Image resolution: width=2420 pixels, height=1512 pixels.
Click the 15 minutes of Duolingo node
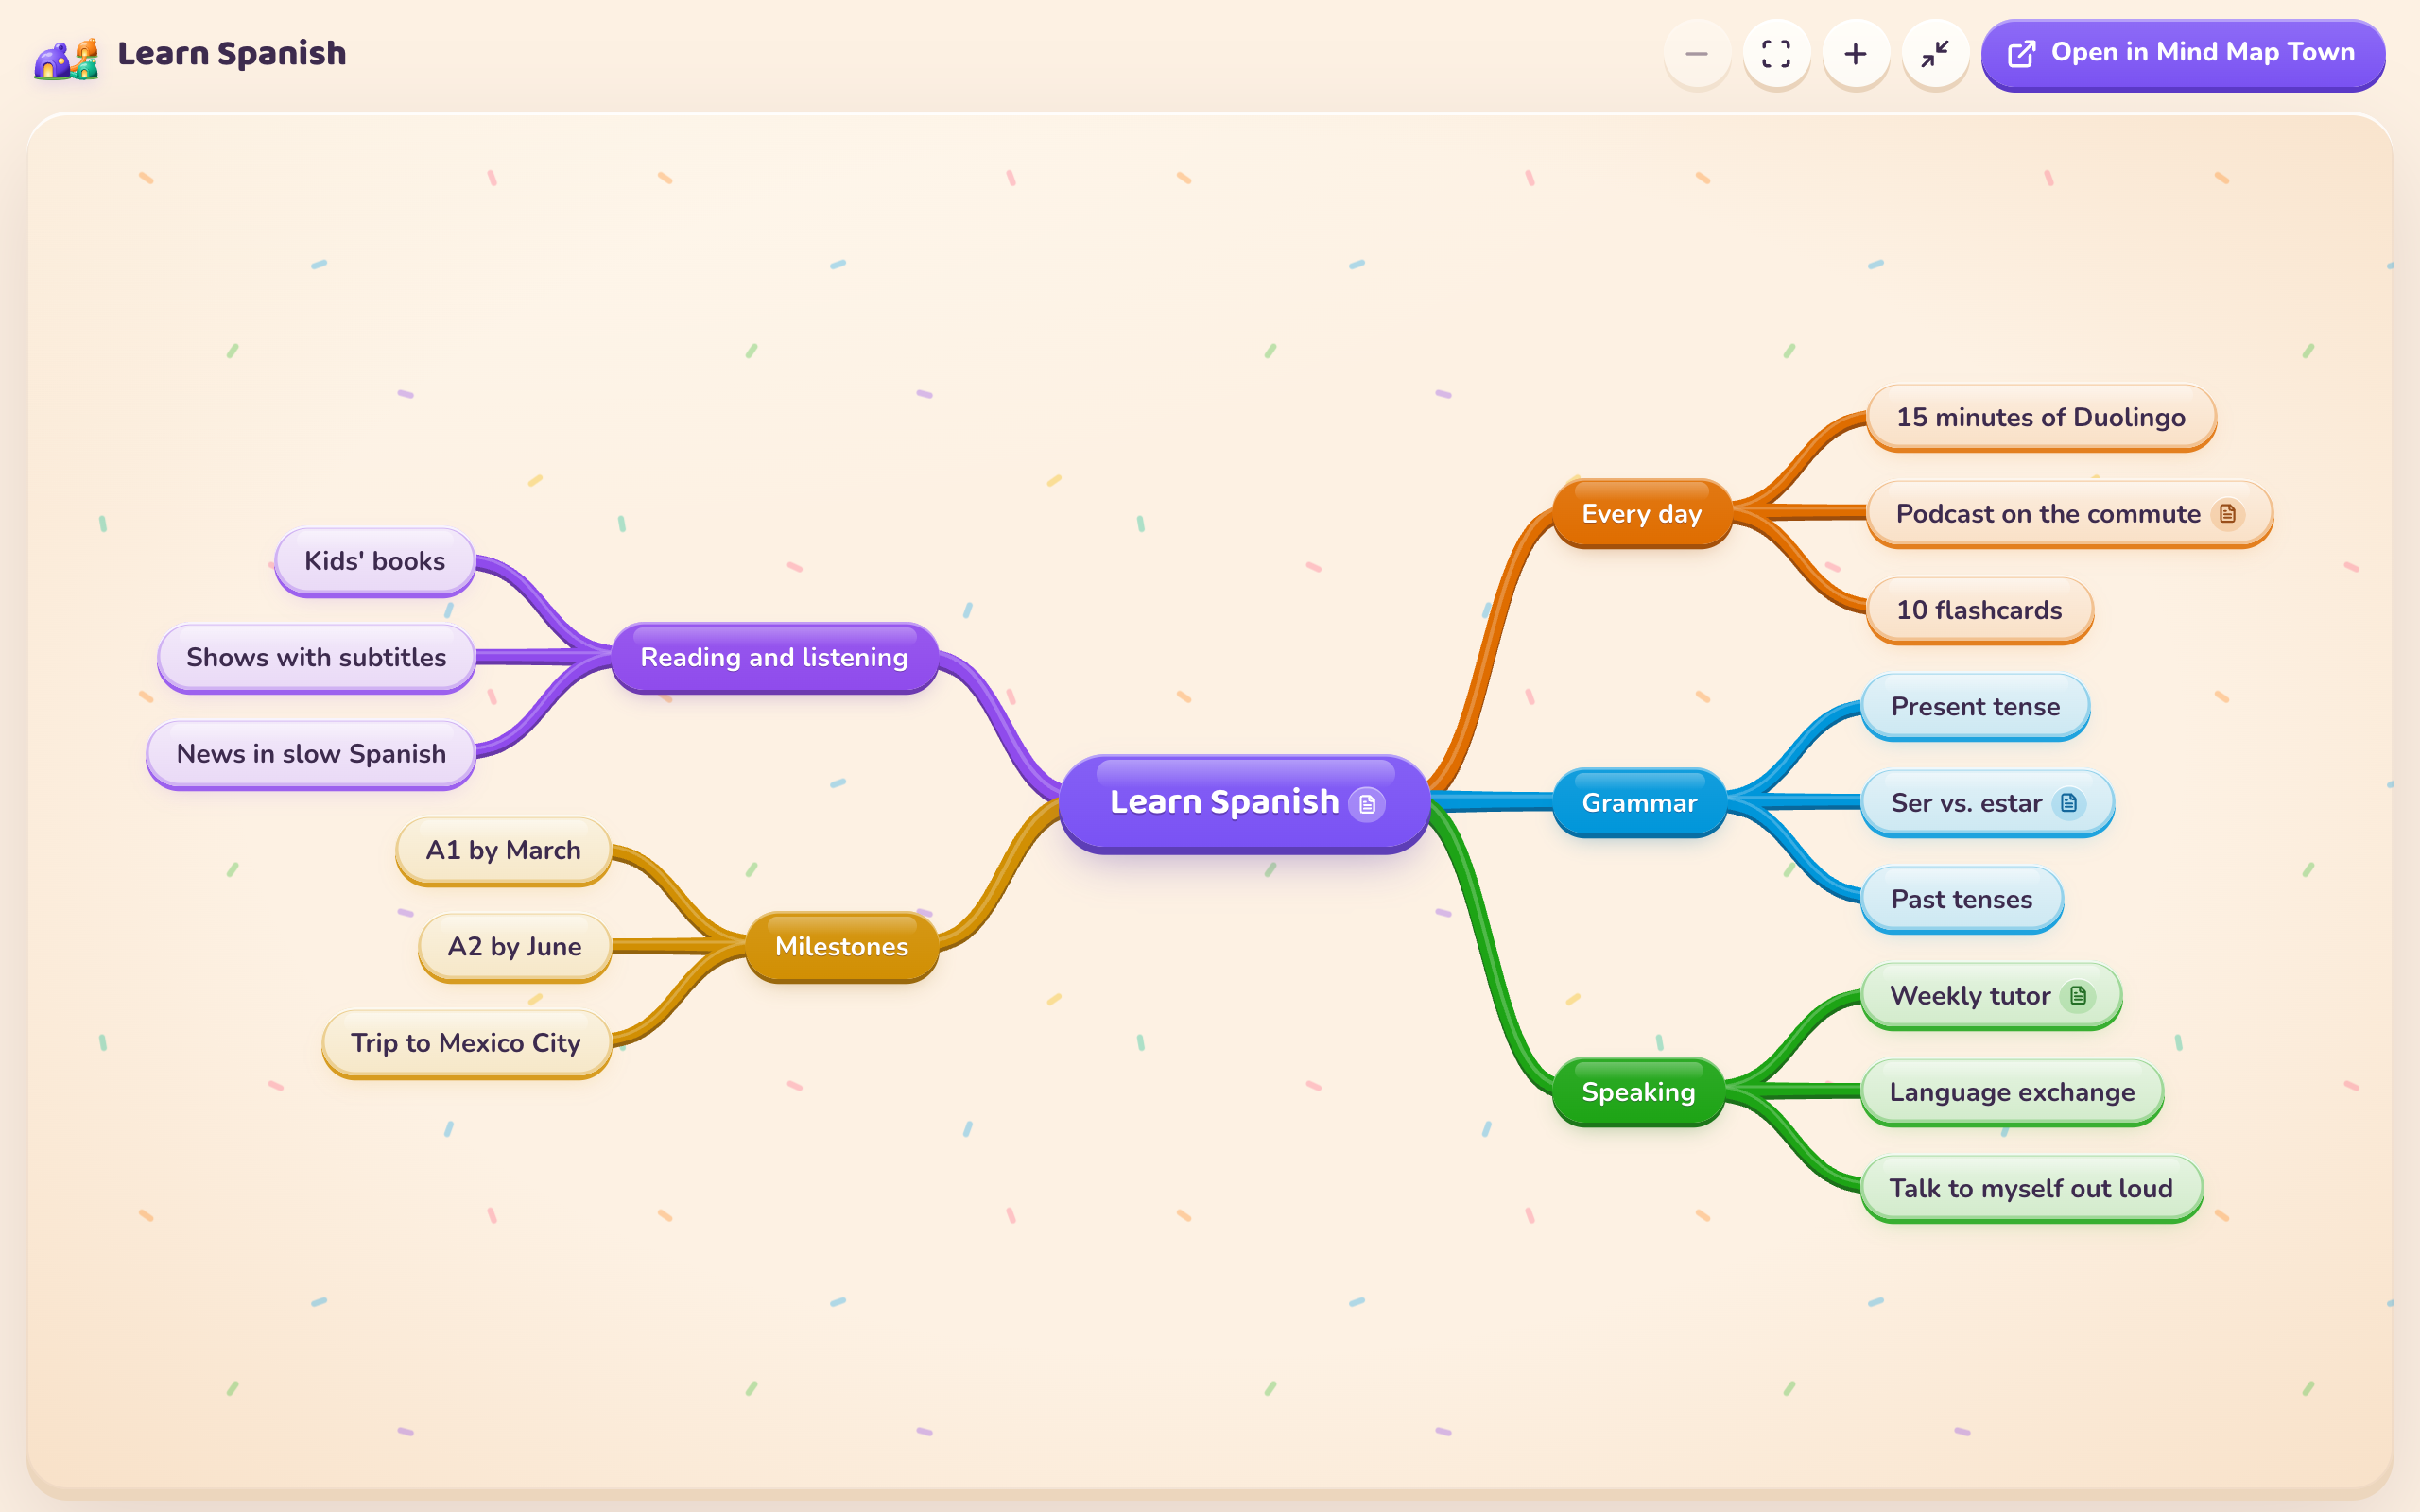click(x=2041, y=418)
